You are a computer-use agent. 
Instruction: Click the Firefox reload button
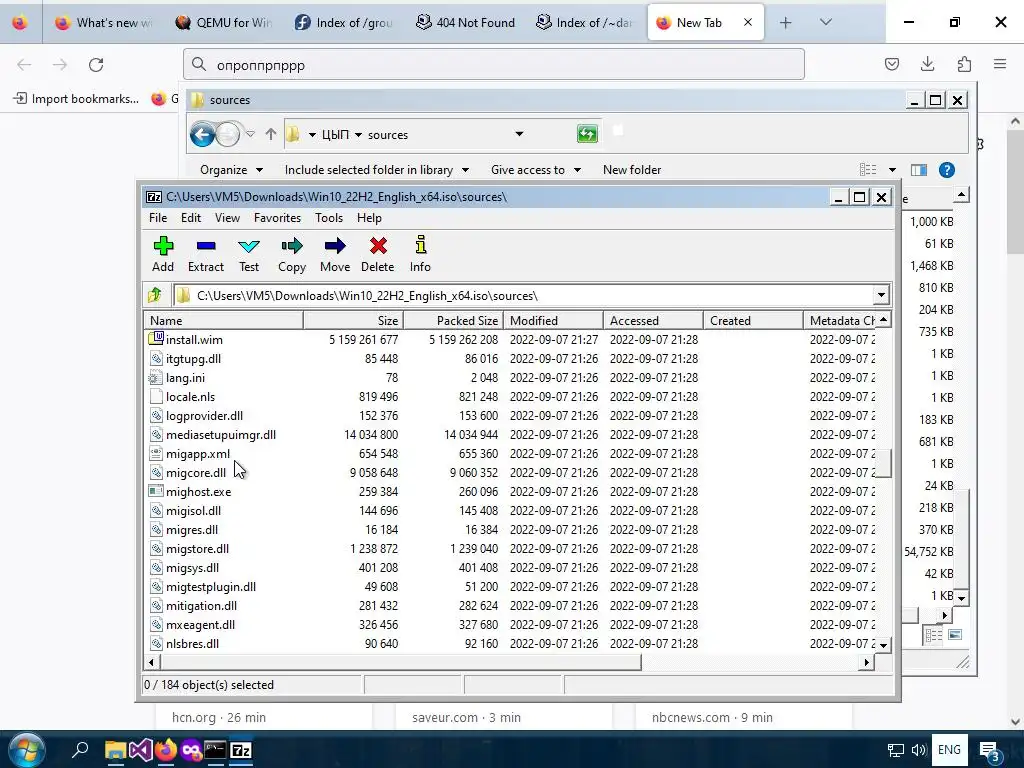click(x=96, y=65)
